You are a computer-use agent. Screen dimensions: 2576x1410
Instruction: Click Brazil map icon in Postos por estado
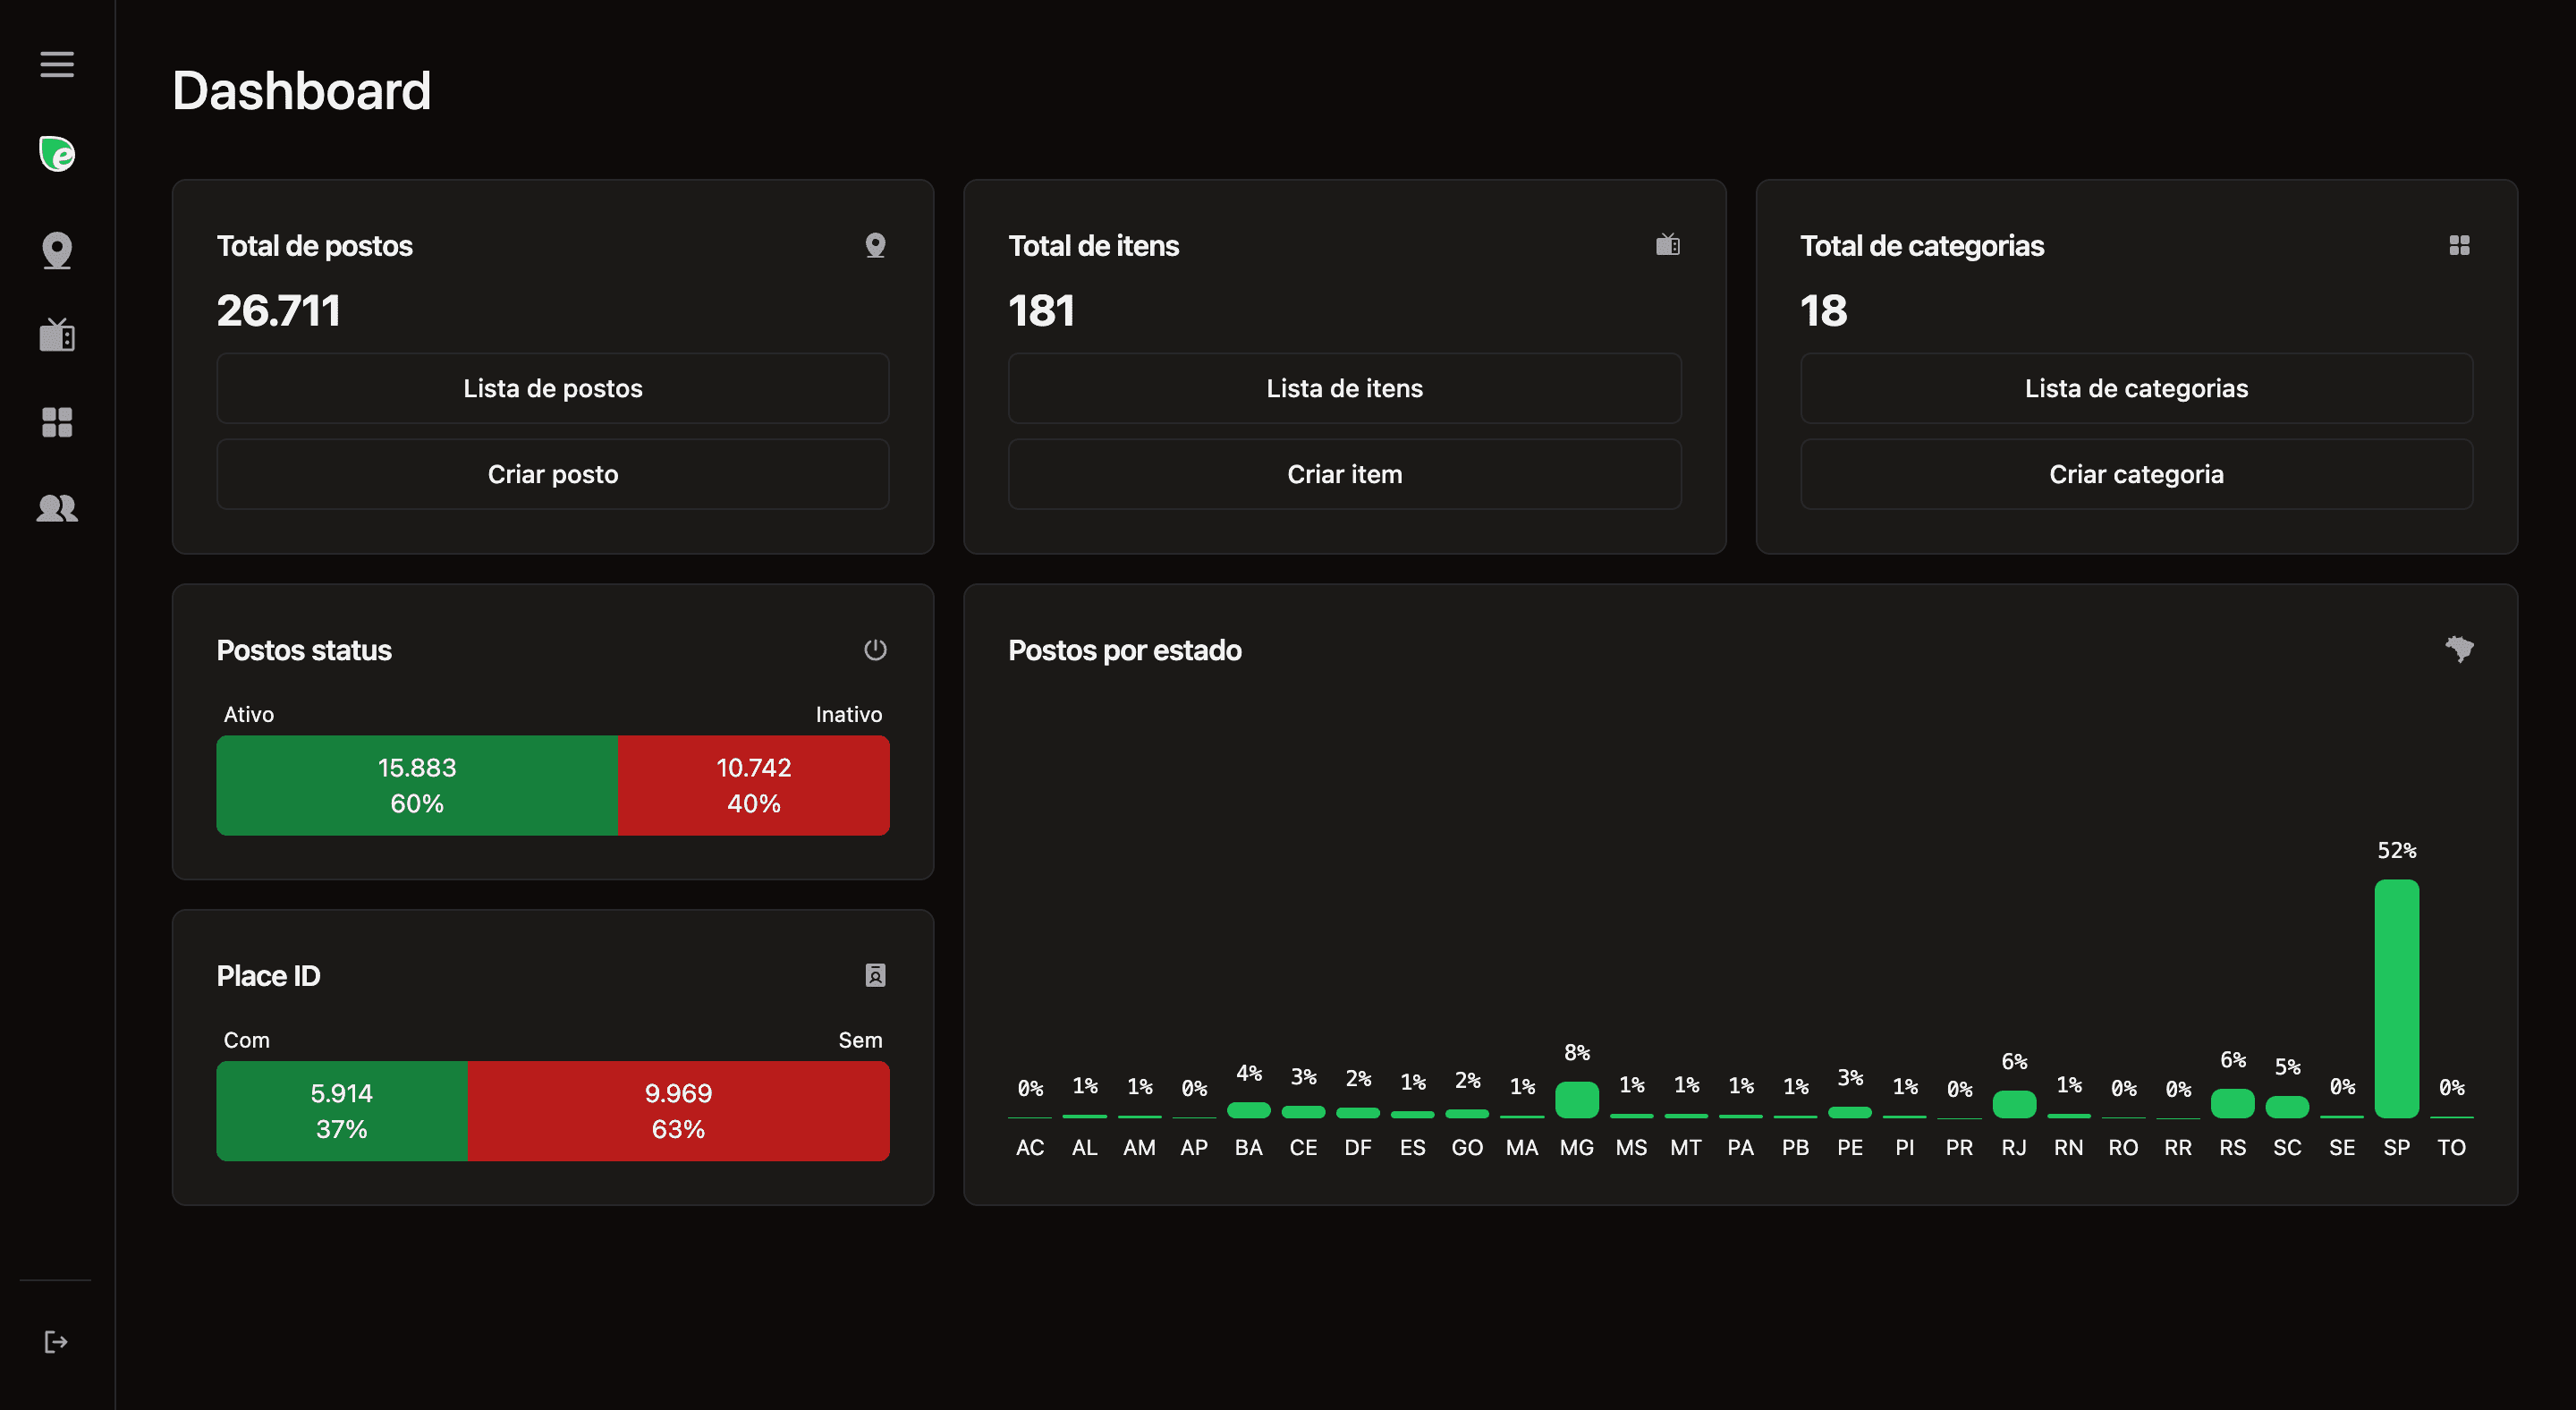2459,649
